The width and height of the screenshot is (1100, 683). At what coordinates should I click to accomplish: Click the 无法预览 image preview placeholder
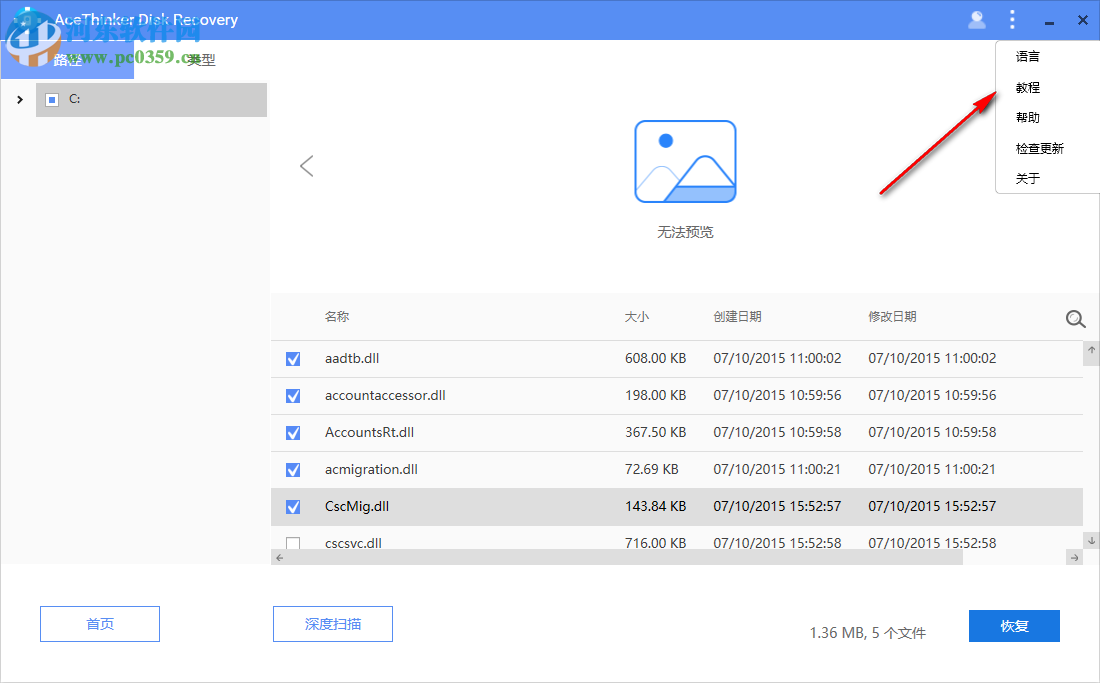(x=685, y=162)
